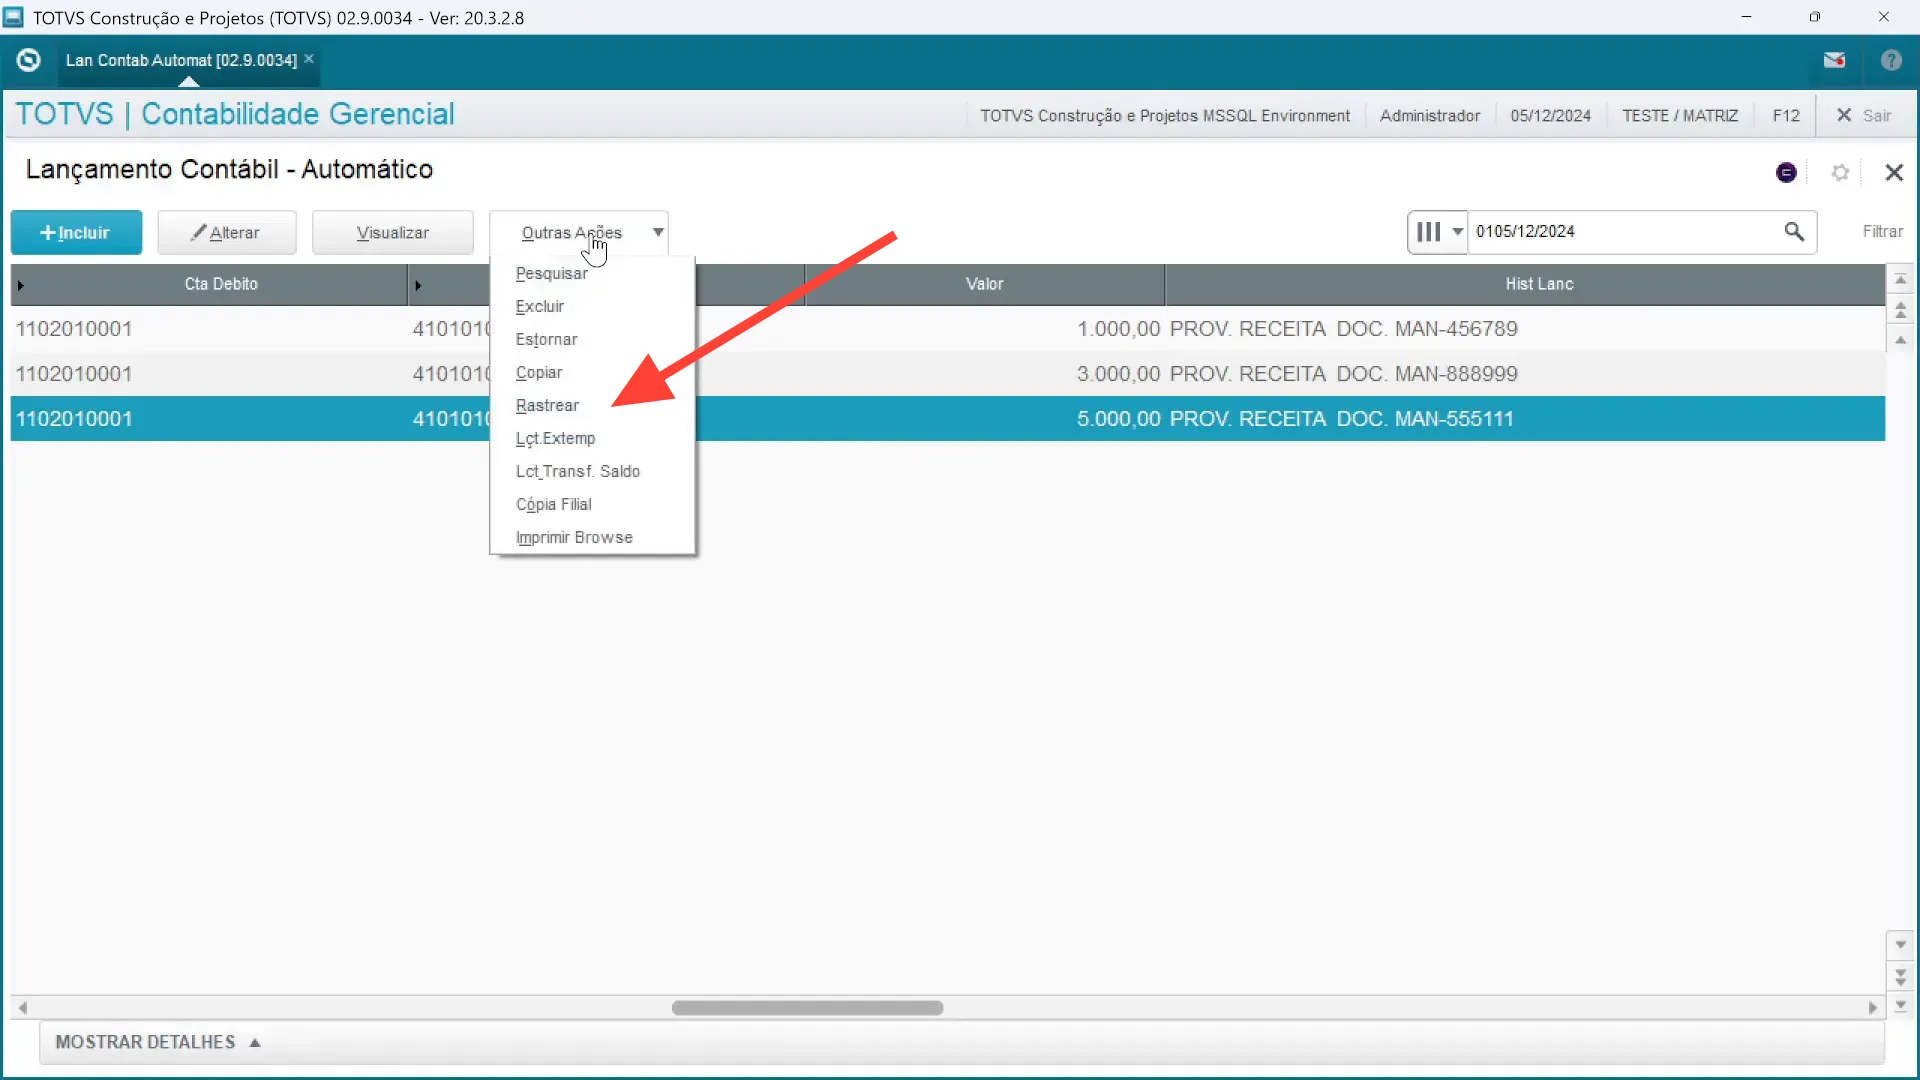Click the Filtrar button

(1883, 231)
